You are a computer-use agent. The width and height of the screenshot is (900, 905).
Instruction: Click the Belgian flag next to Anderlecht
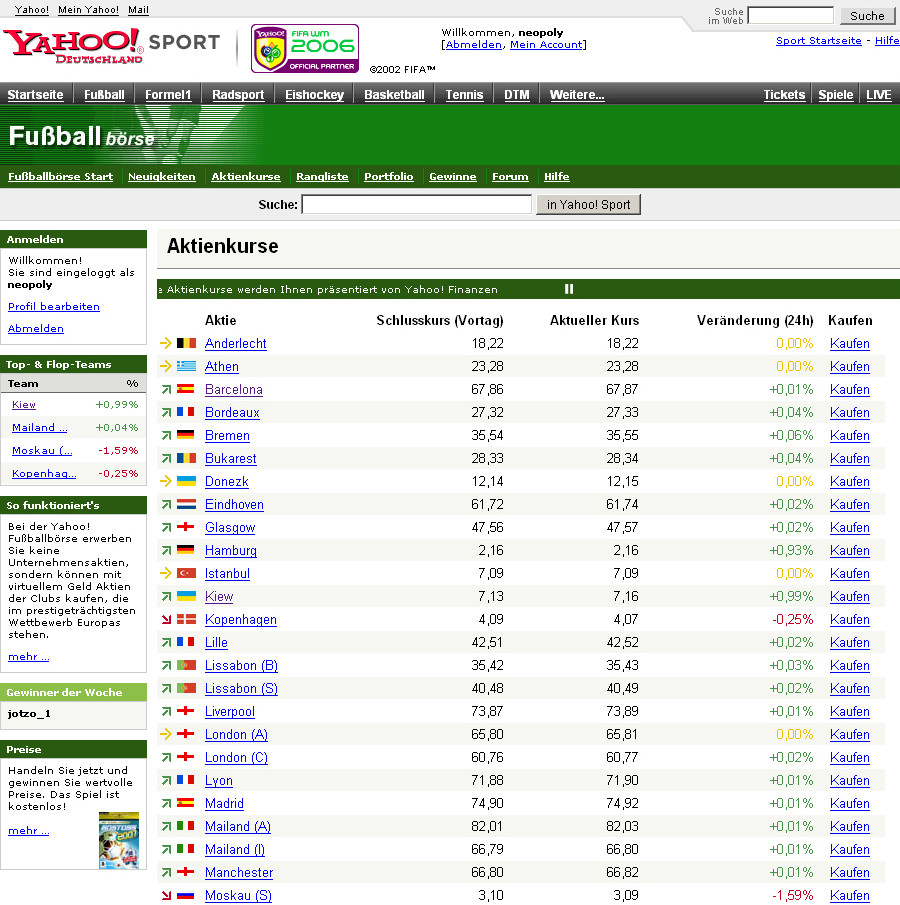click(186, 343)
